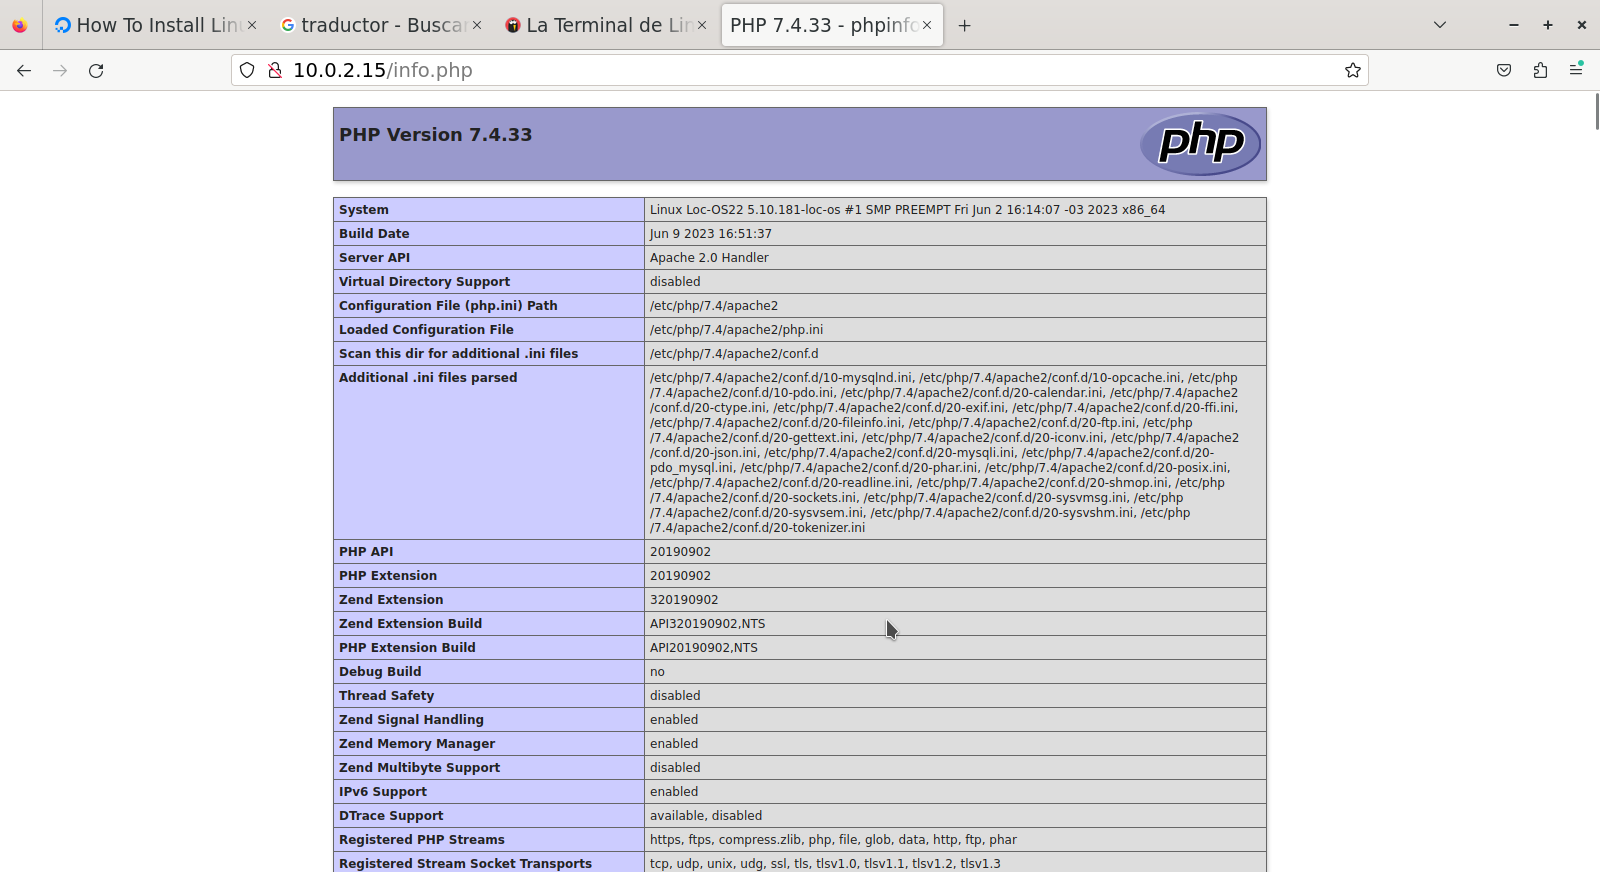Click the IPv6 Support label
1600x872 pixels.
point(383,792)
